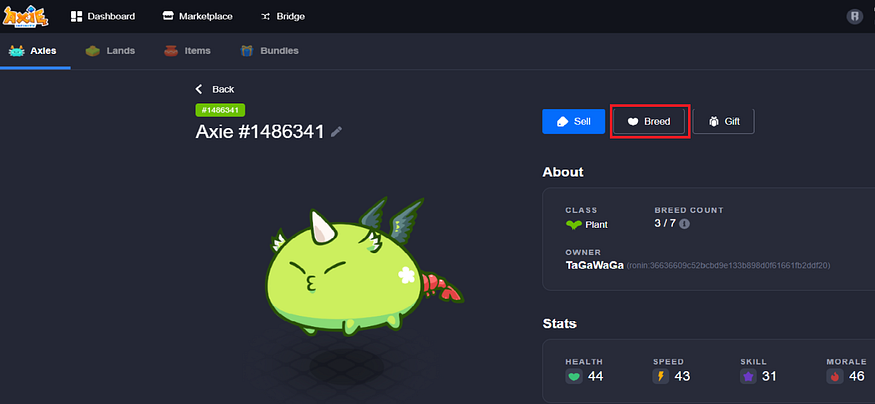875x404 pixels.
Task: Open the Ronin account avatar icon
Action: point(854,16)
